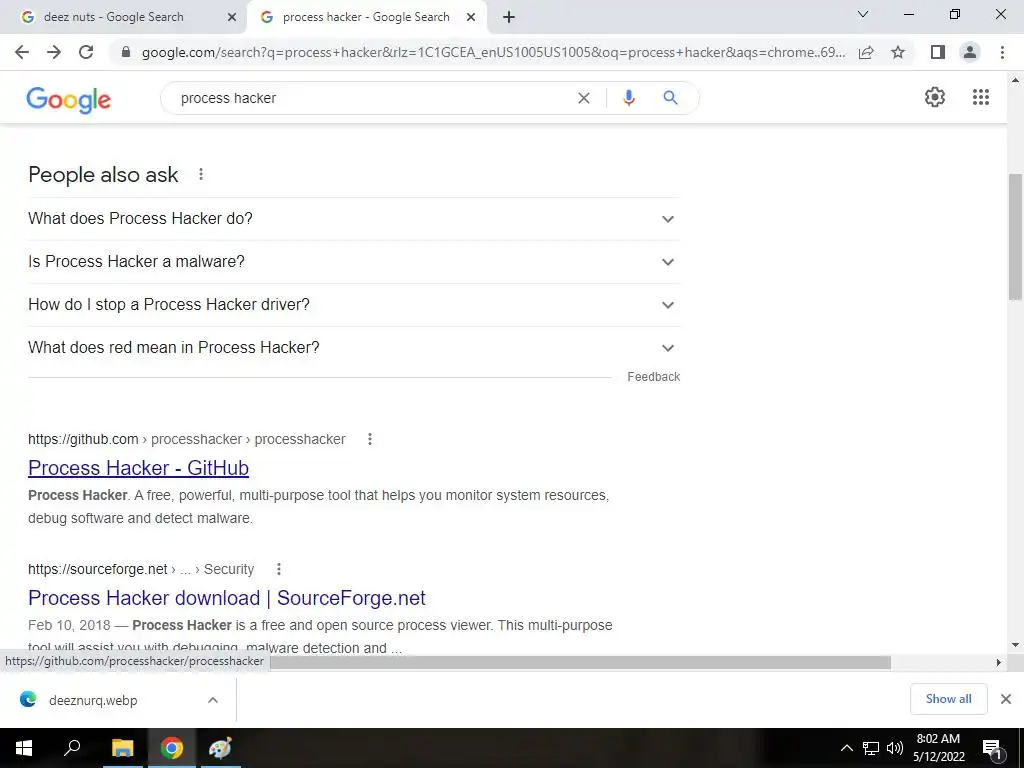The width and height of the screenshot is (1024, 768).
Task: Open the GitHub result's three-dot menu
Action: 370,439
